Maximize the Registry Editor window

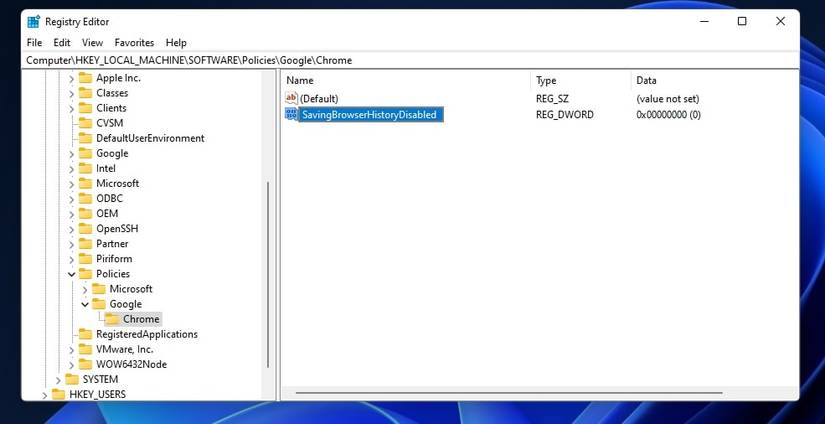coord(742,22)
